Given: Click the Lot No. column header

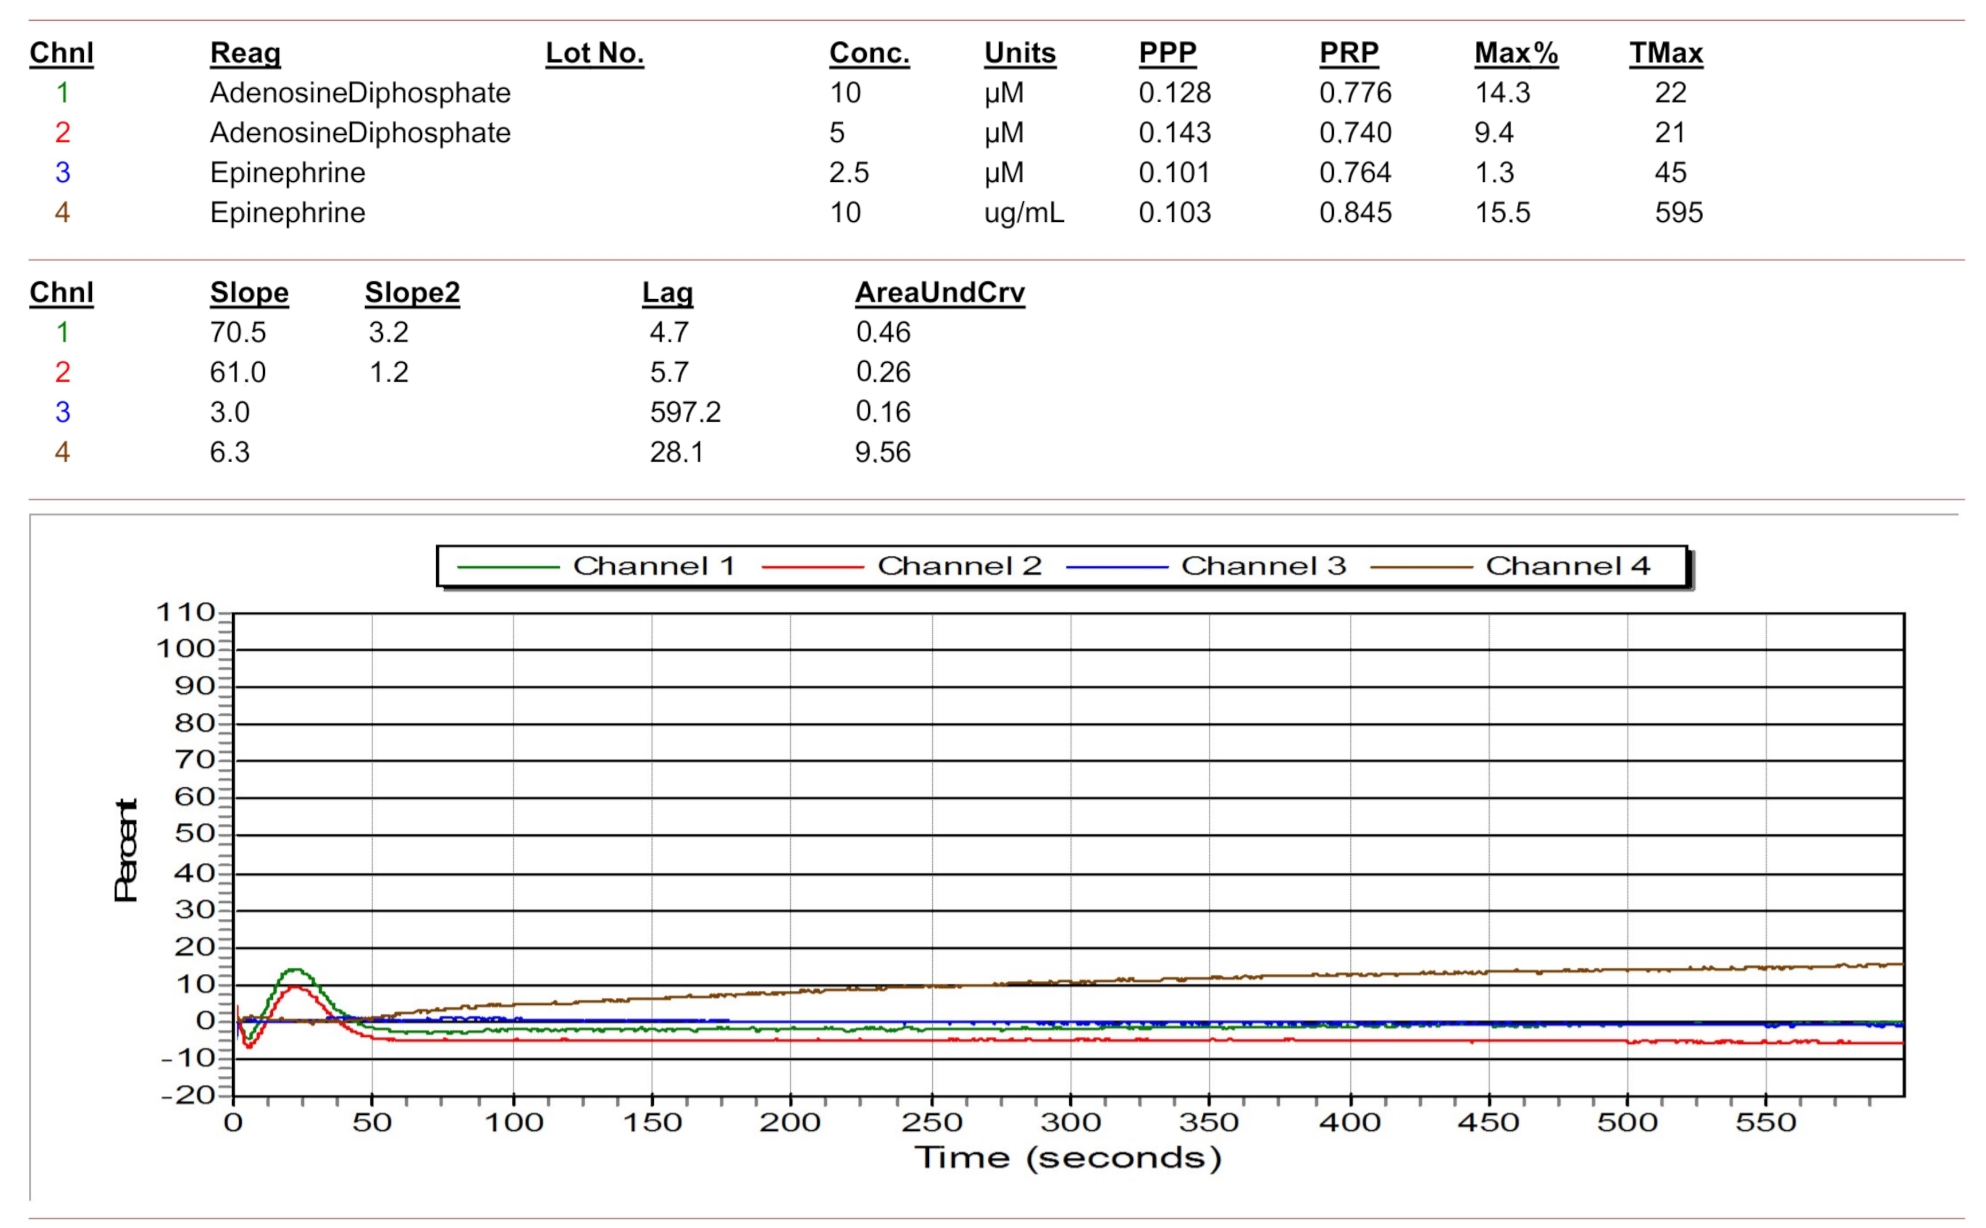Looking at the screenshot, I should (x=594, y=53).
